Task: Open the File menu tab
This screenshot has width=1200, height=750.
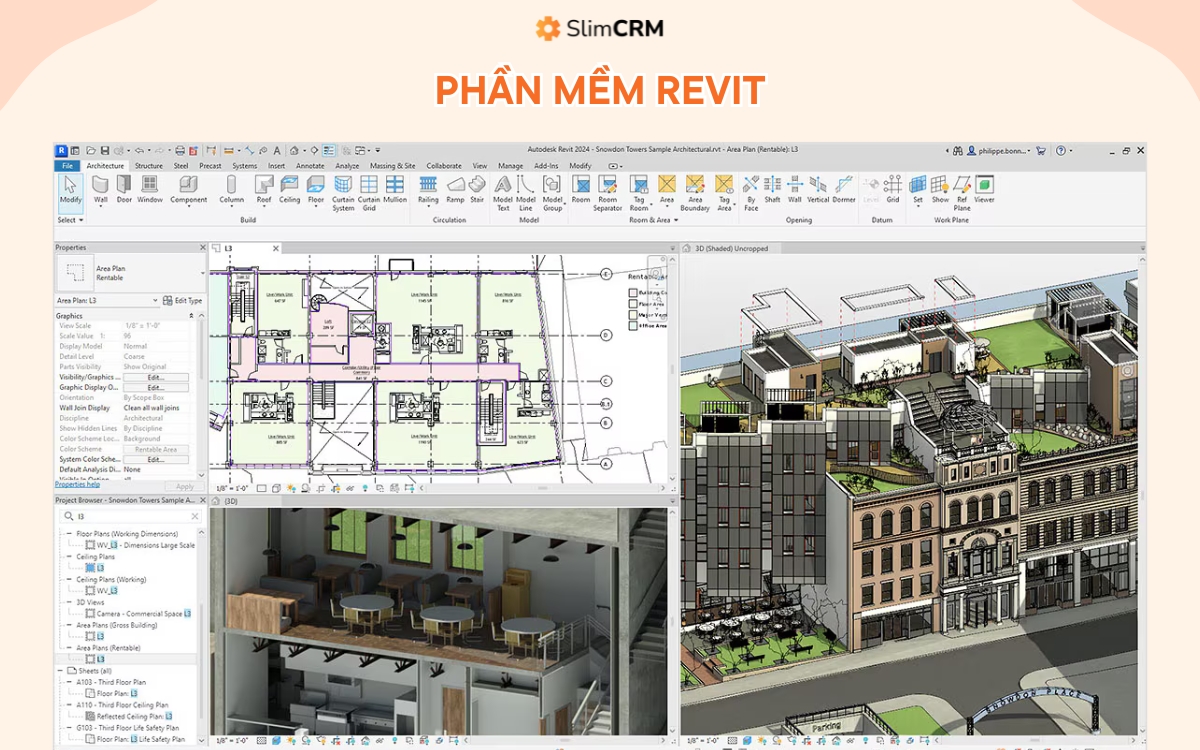Action: 67,166
